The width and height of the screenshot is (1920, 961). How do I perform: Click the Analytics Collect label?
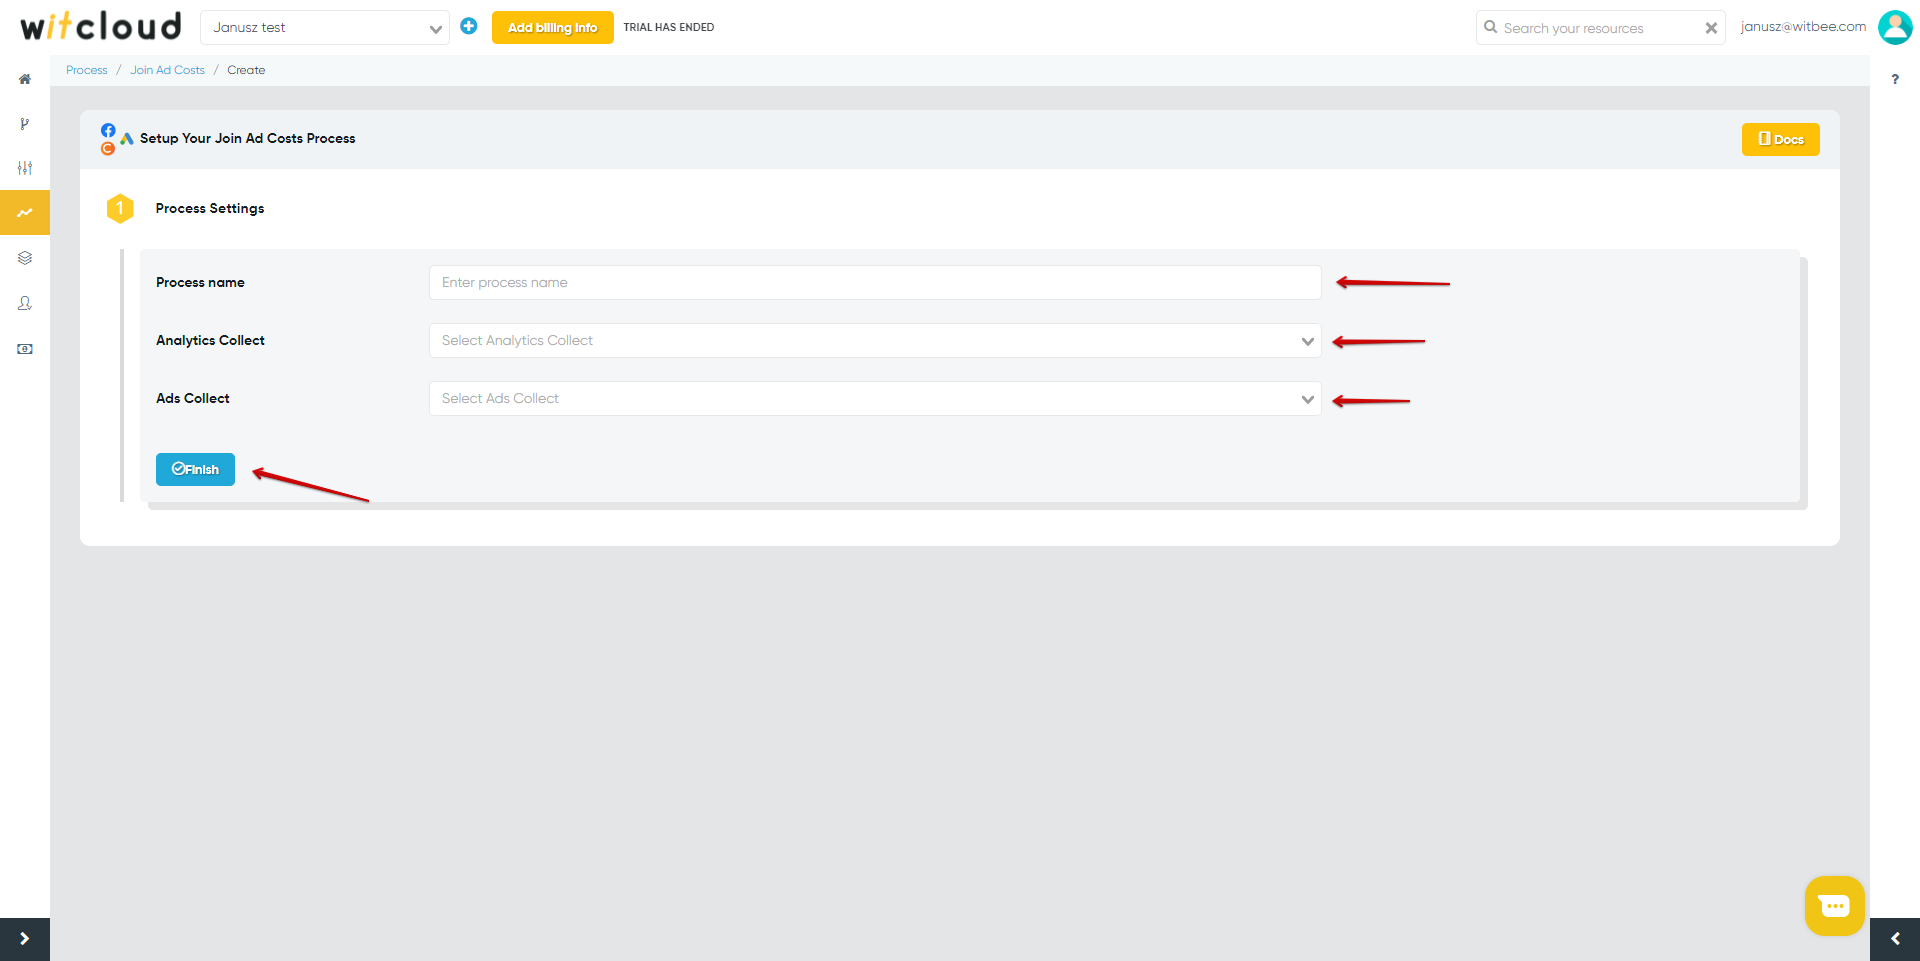coord(210,341)
